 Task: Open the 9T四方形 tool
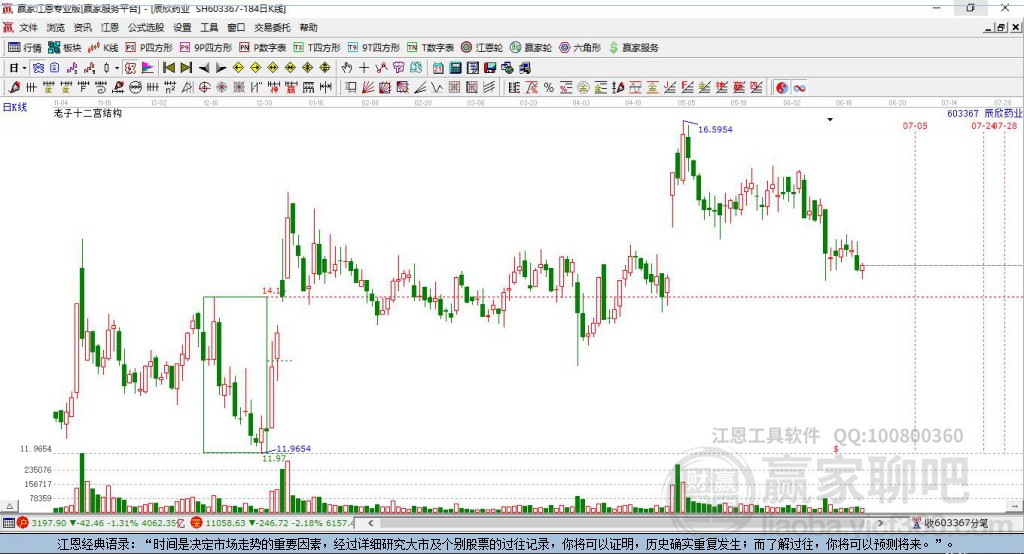coord(374,48)
